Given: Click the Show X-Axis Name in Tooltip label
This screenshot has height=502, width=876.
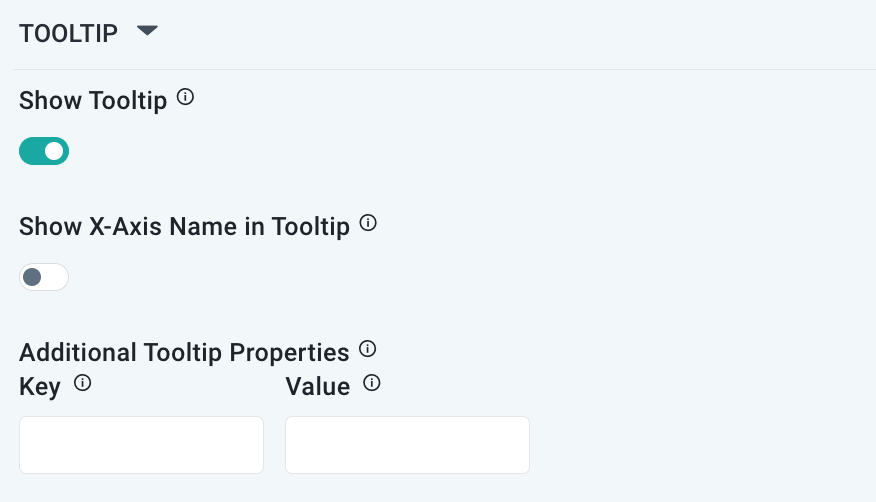Looking at the screenshot, I should click(184, 227).
